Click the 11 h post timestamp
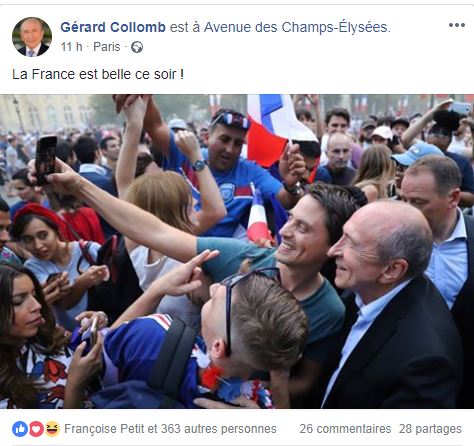This screenshot has width=474, height=446. (71, 47)
